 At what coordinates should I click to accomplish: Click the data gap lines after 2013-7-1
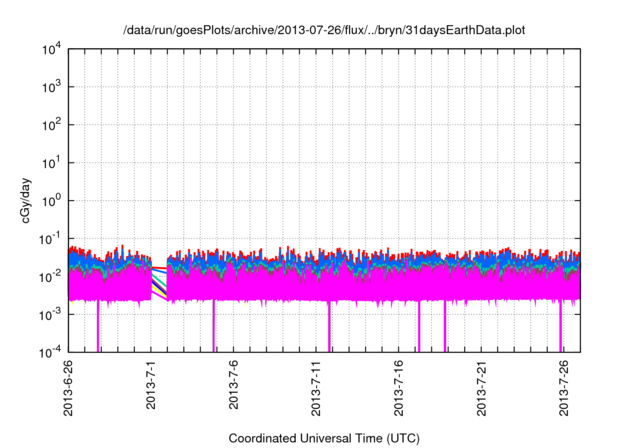point(159,284)
